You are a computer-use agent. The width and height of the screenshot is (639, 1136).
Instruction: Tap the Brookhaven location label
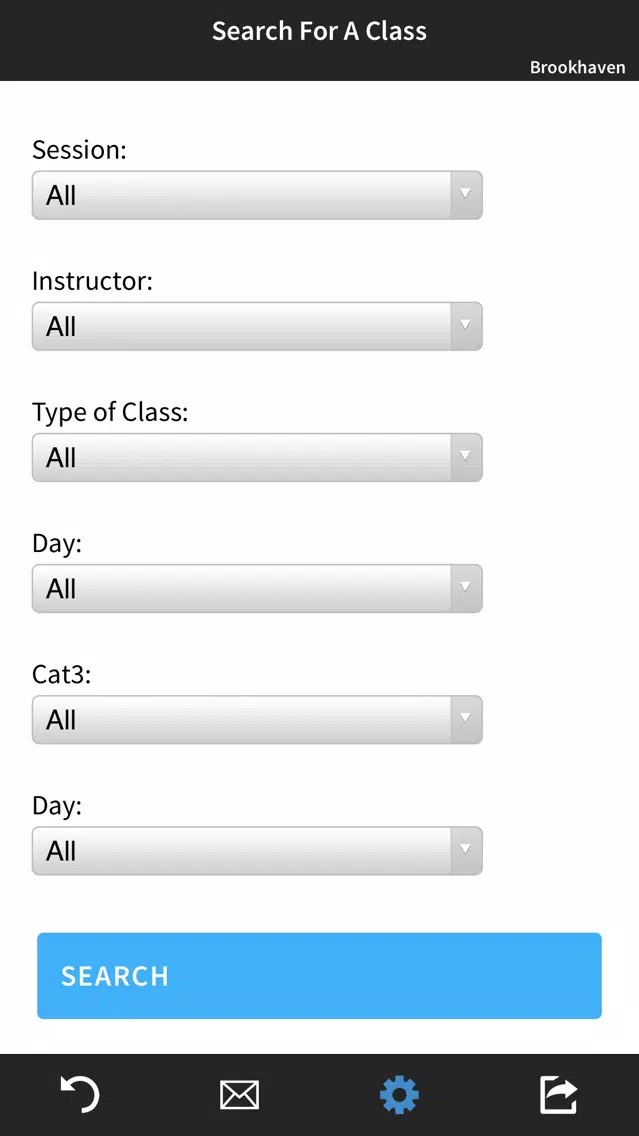577,67
